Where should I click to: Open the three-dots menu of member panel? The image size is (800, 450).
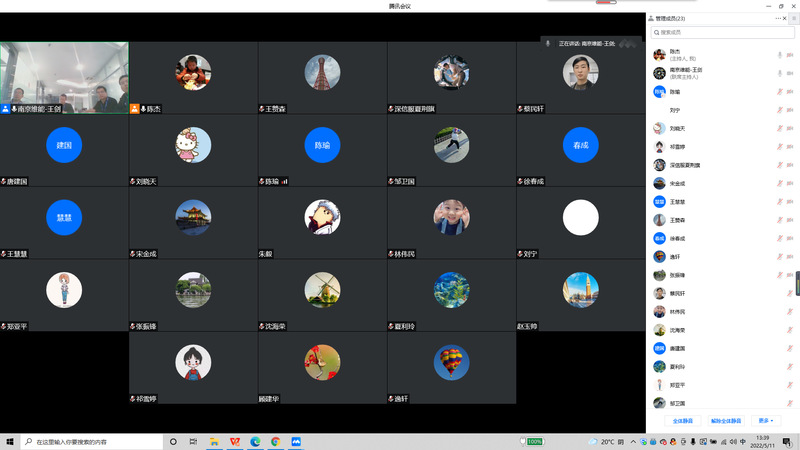(778, 18)
